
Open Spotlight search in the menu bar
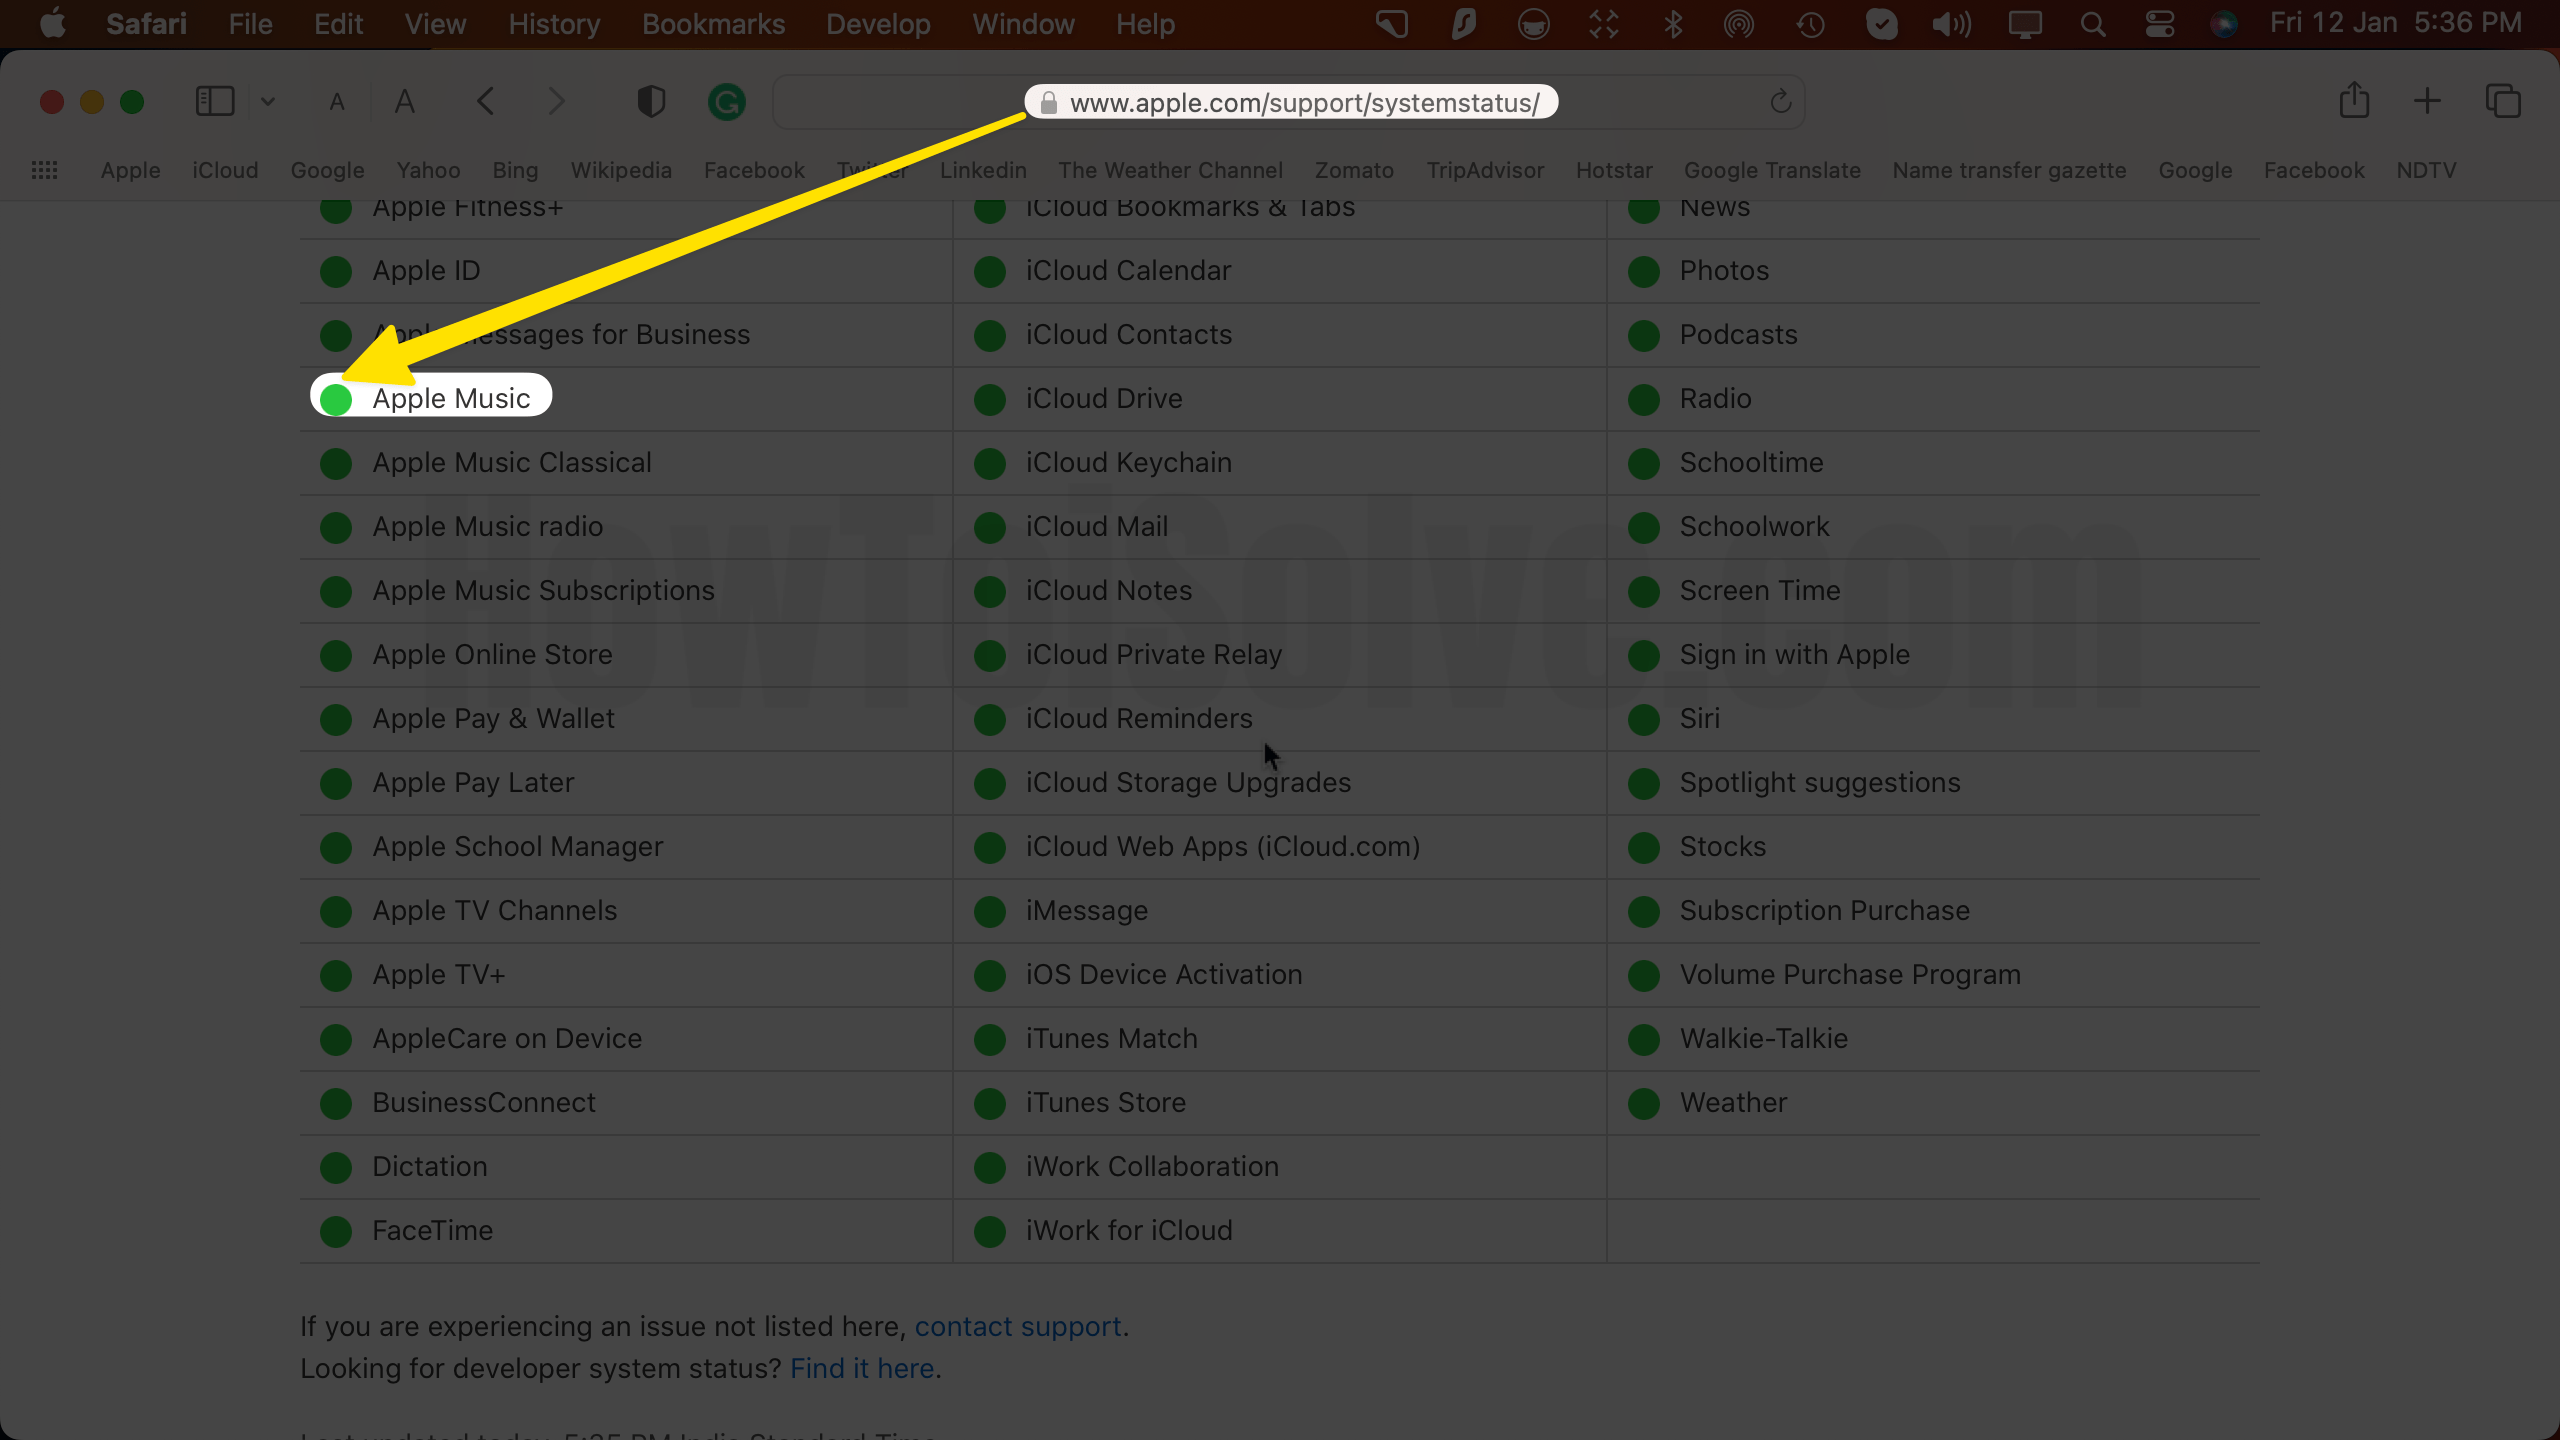tap(2092, 24)
